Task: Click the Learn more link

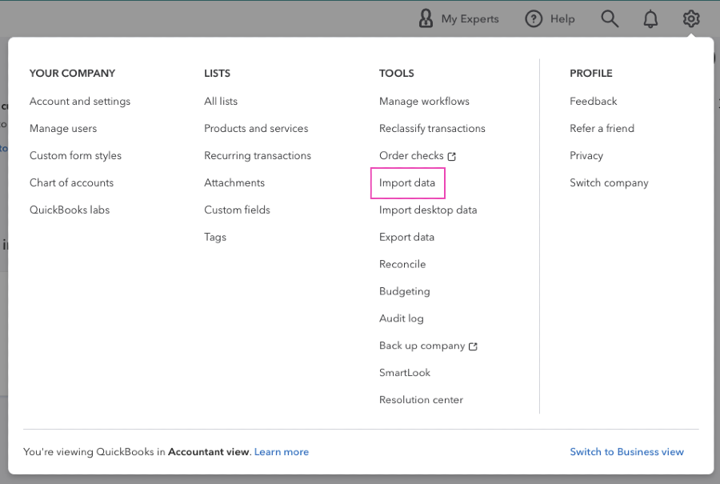Action: (x=281, y=452)
